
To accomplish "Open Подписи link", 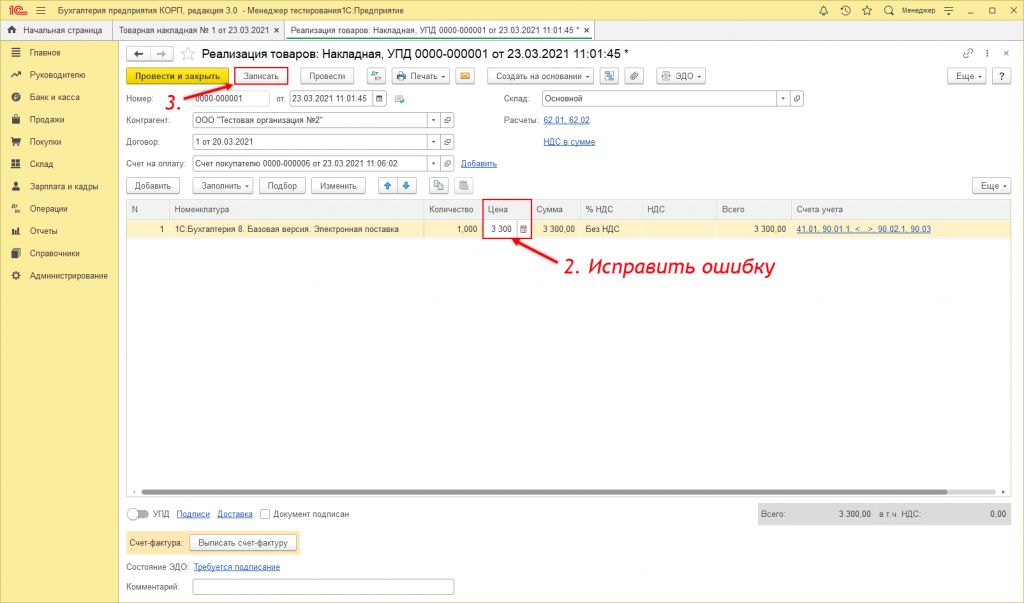I will 193,514.
